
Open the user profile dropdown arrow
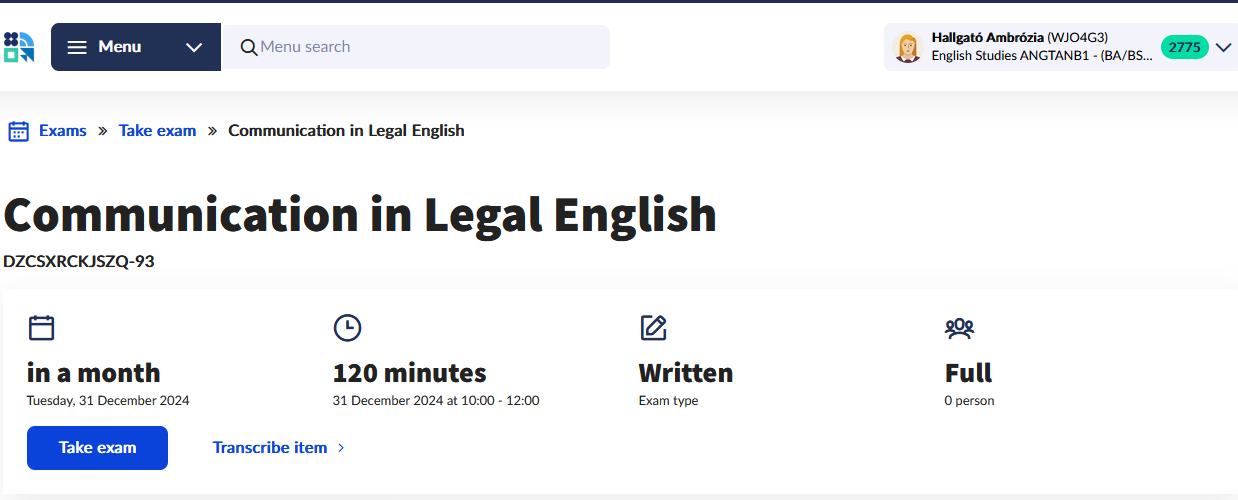point(1224,47)
